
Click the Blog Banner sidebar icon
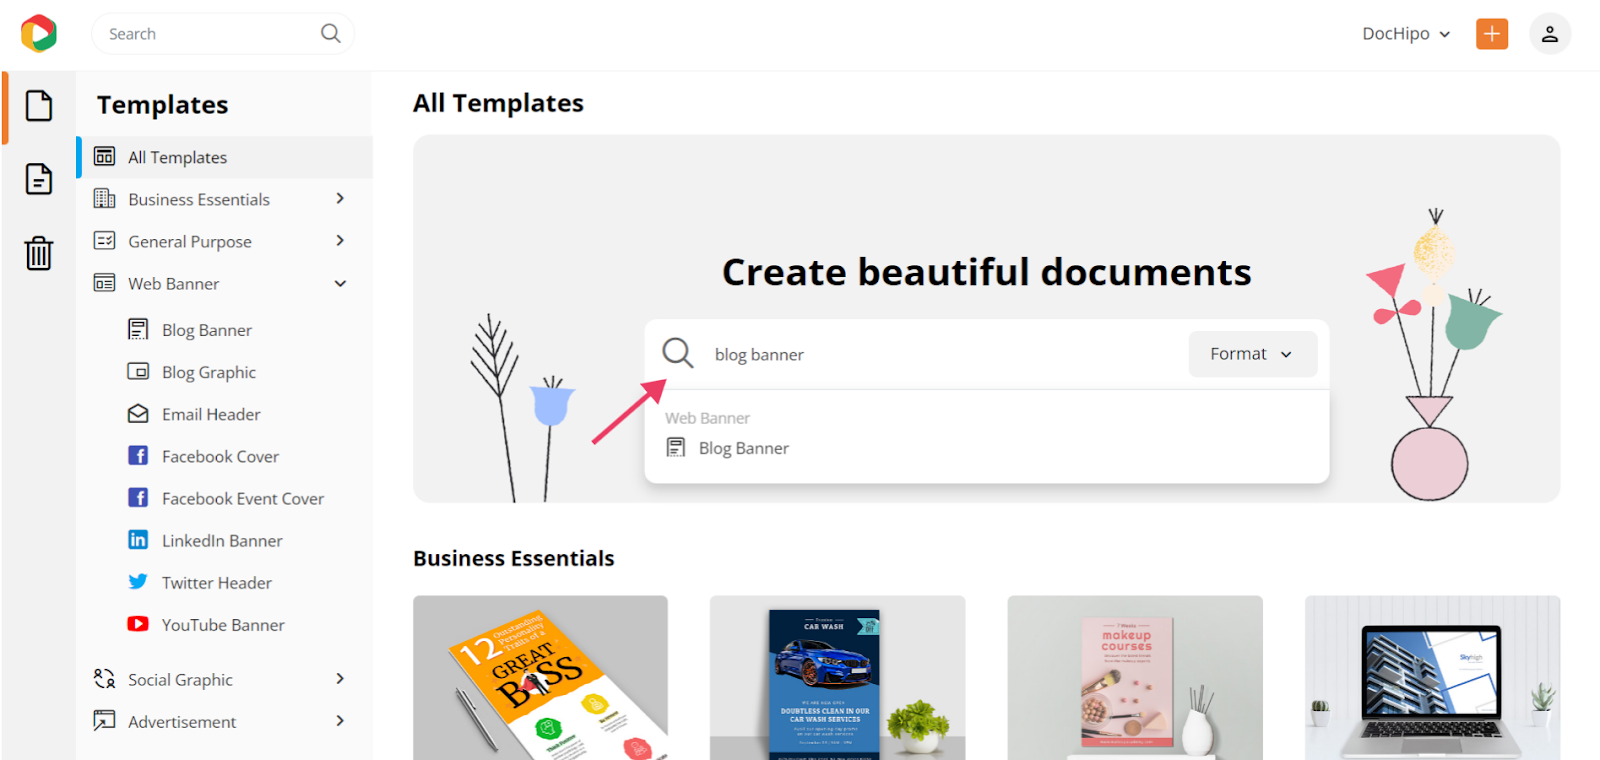(138, 330)
